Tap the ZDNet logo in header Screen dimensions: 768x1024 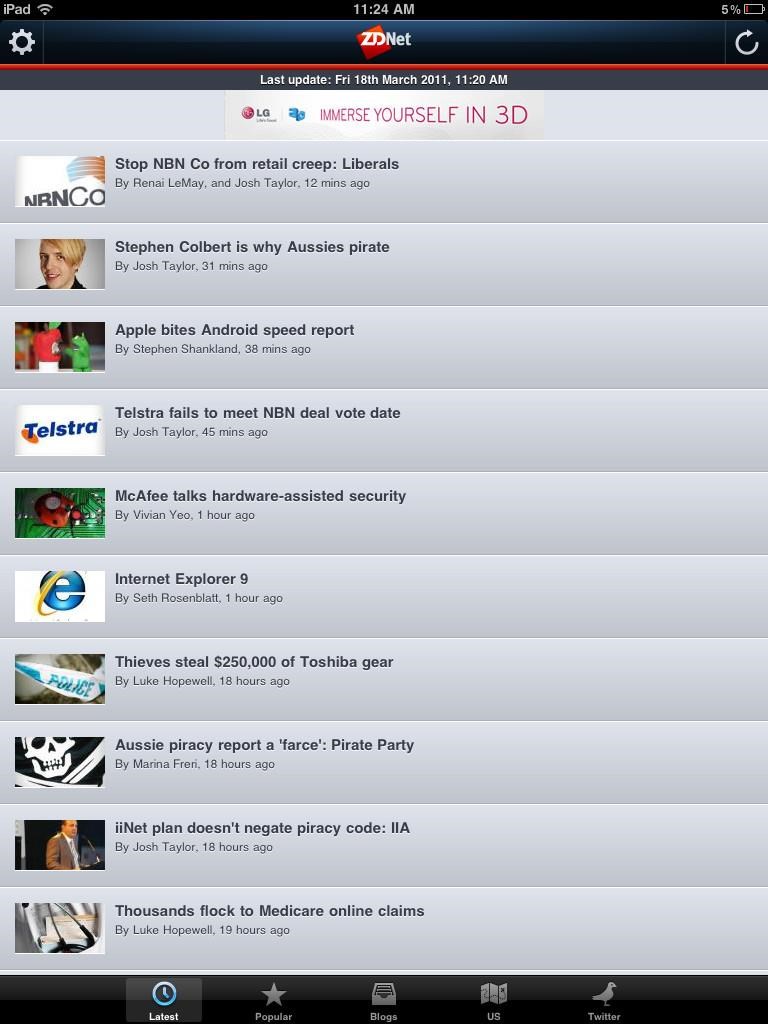tap(384, 40)
